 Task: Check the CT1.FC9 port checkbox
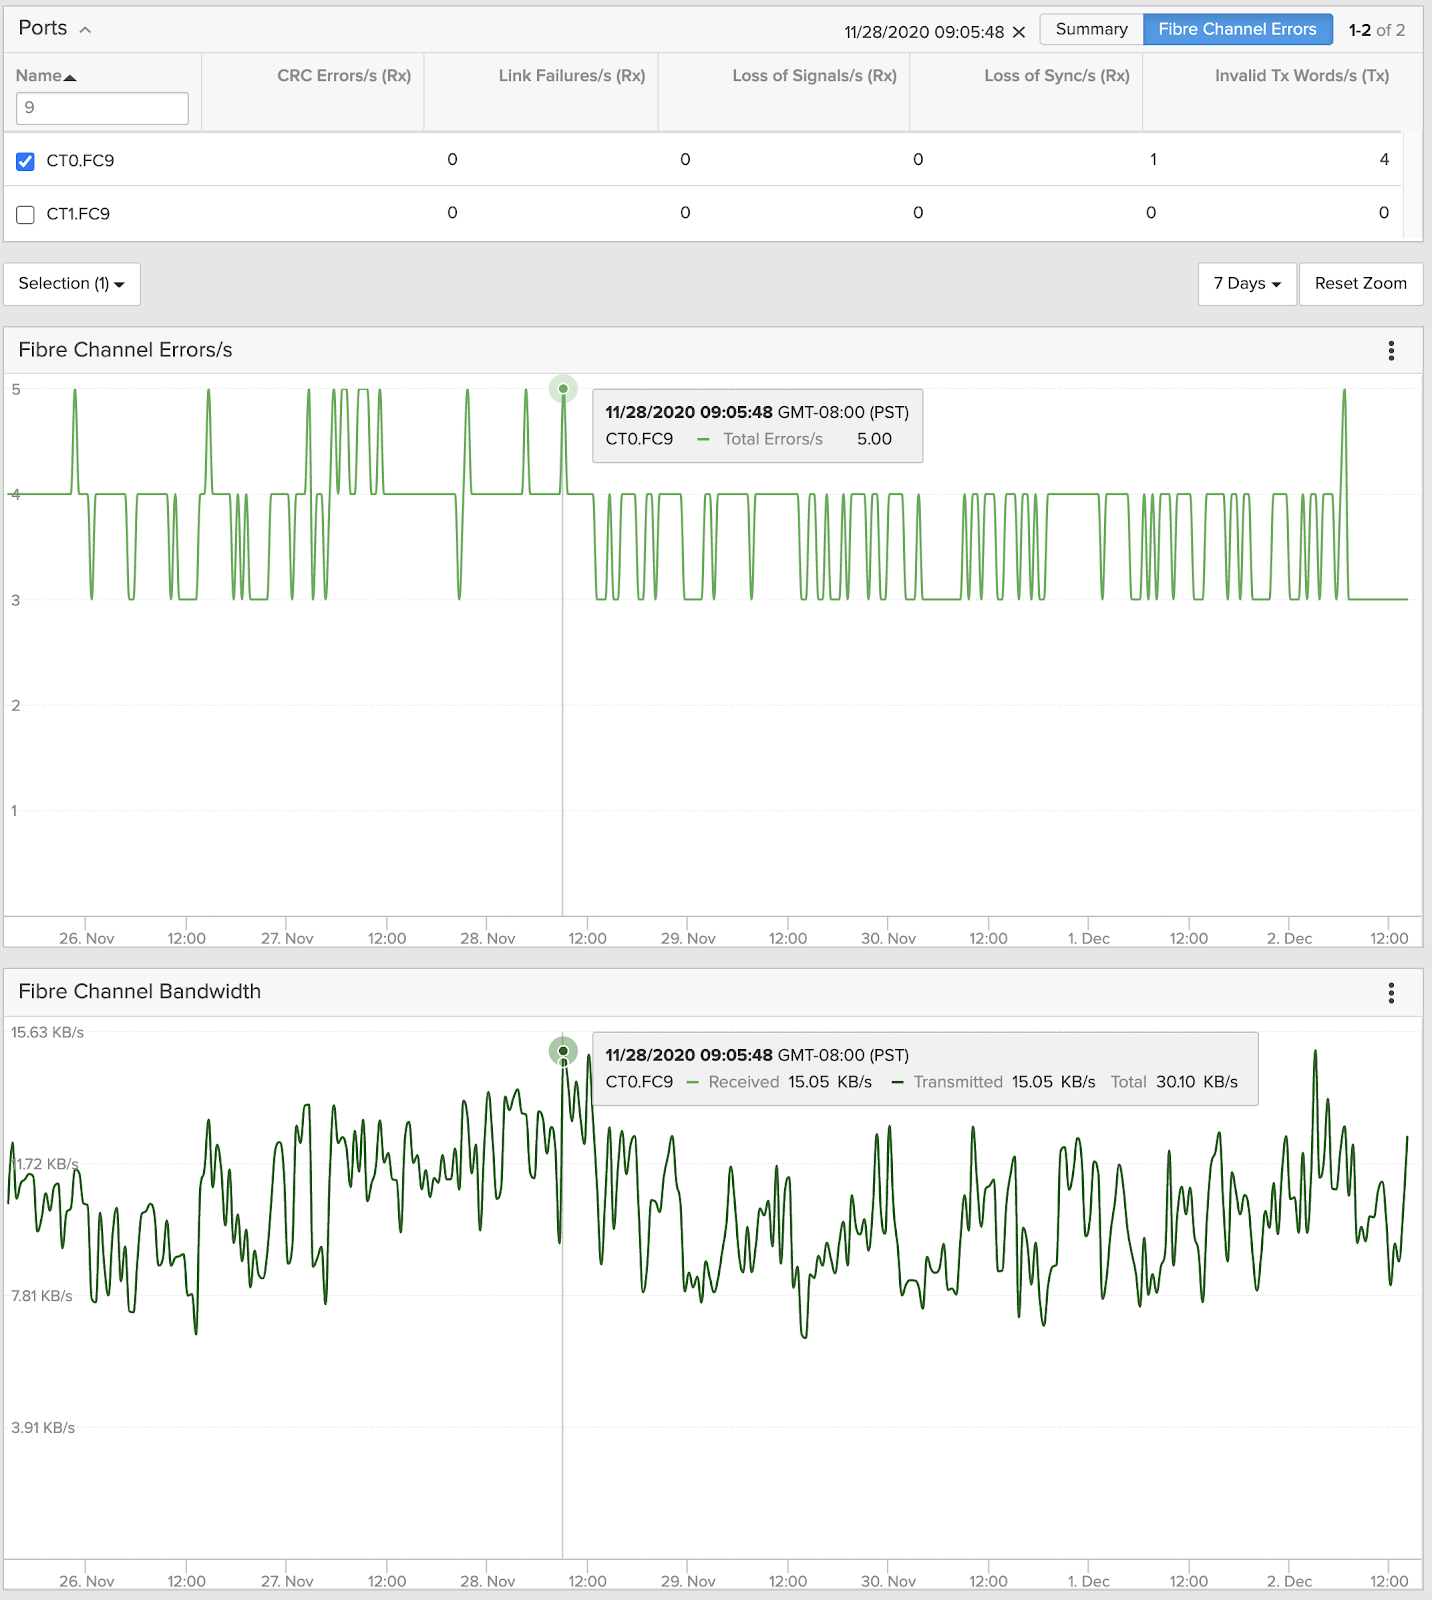pyautogui.click(x=26, y=214)
